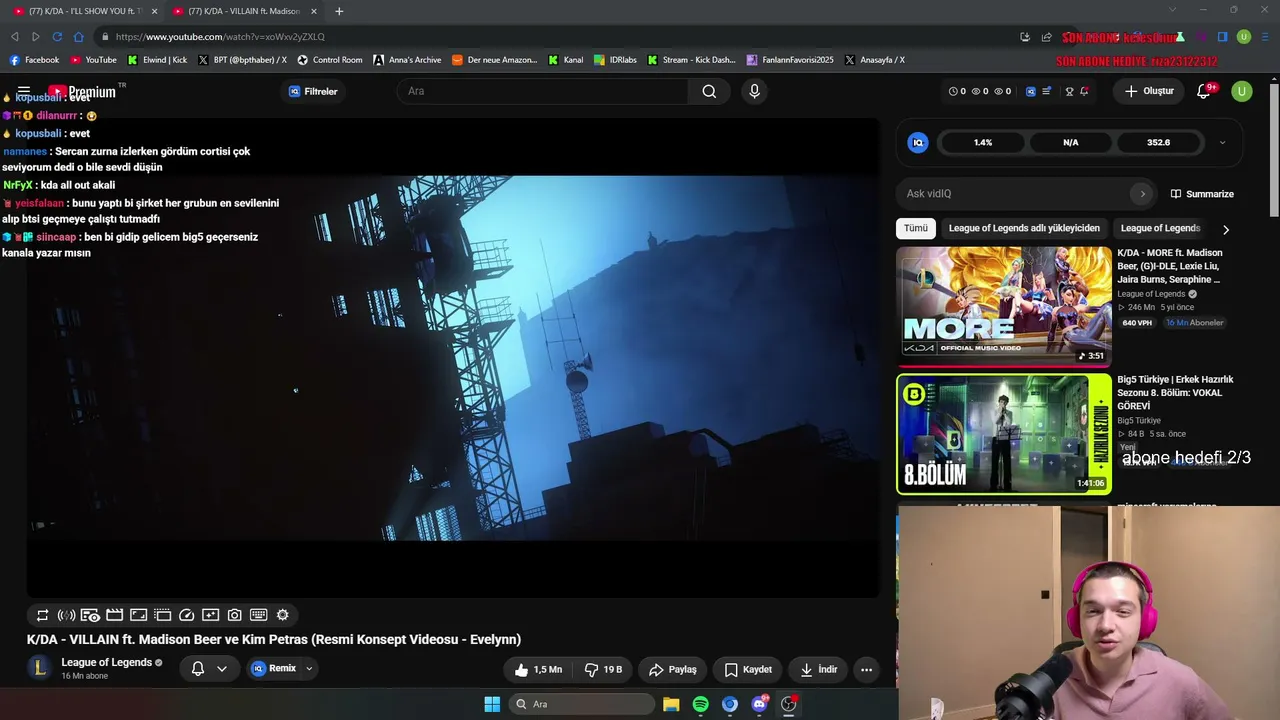Viewport: 1280px width, 720px height.
Task: Click the vidIQ 1.4% stat pill
Action: pos(983,142)
